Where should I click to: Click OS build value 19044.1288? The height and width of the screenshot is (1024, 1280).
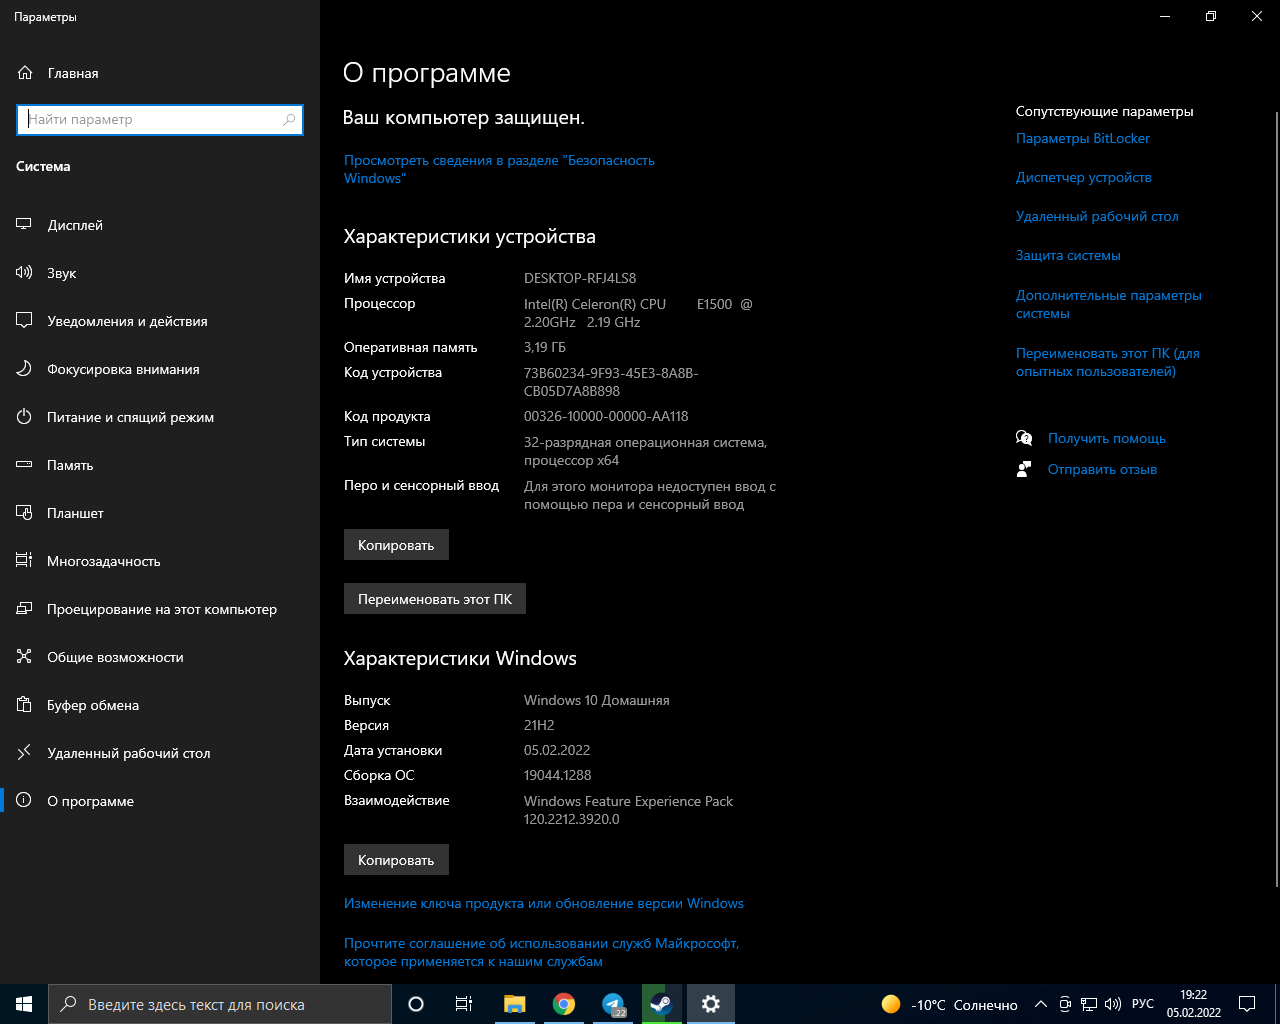558,775
